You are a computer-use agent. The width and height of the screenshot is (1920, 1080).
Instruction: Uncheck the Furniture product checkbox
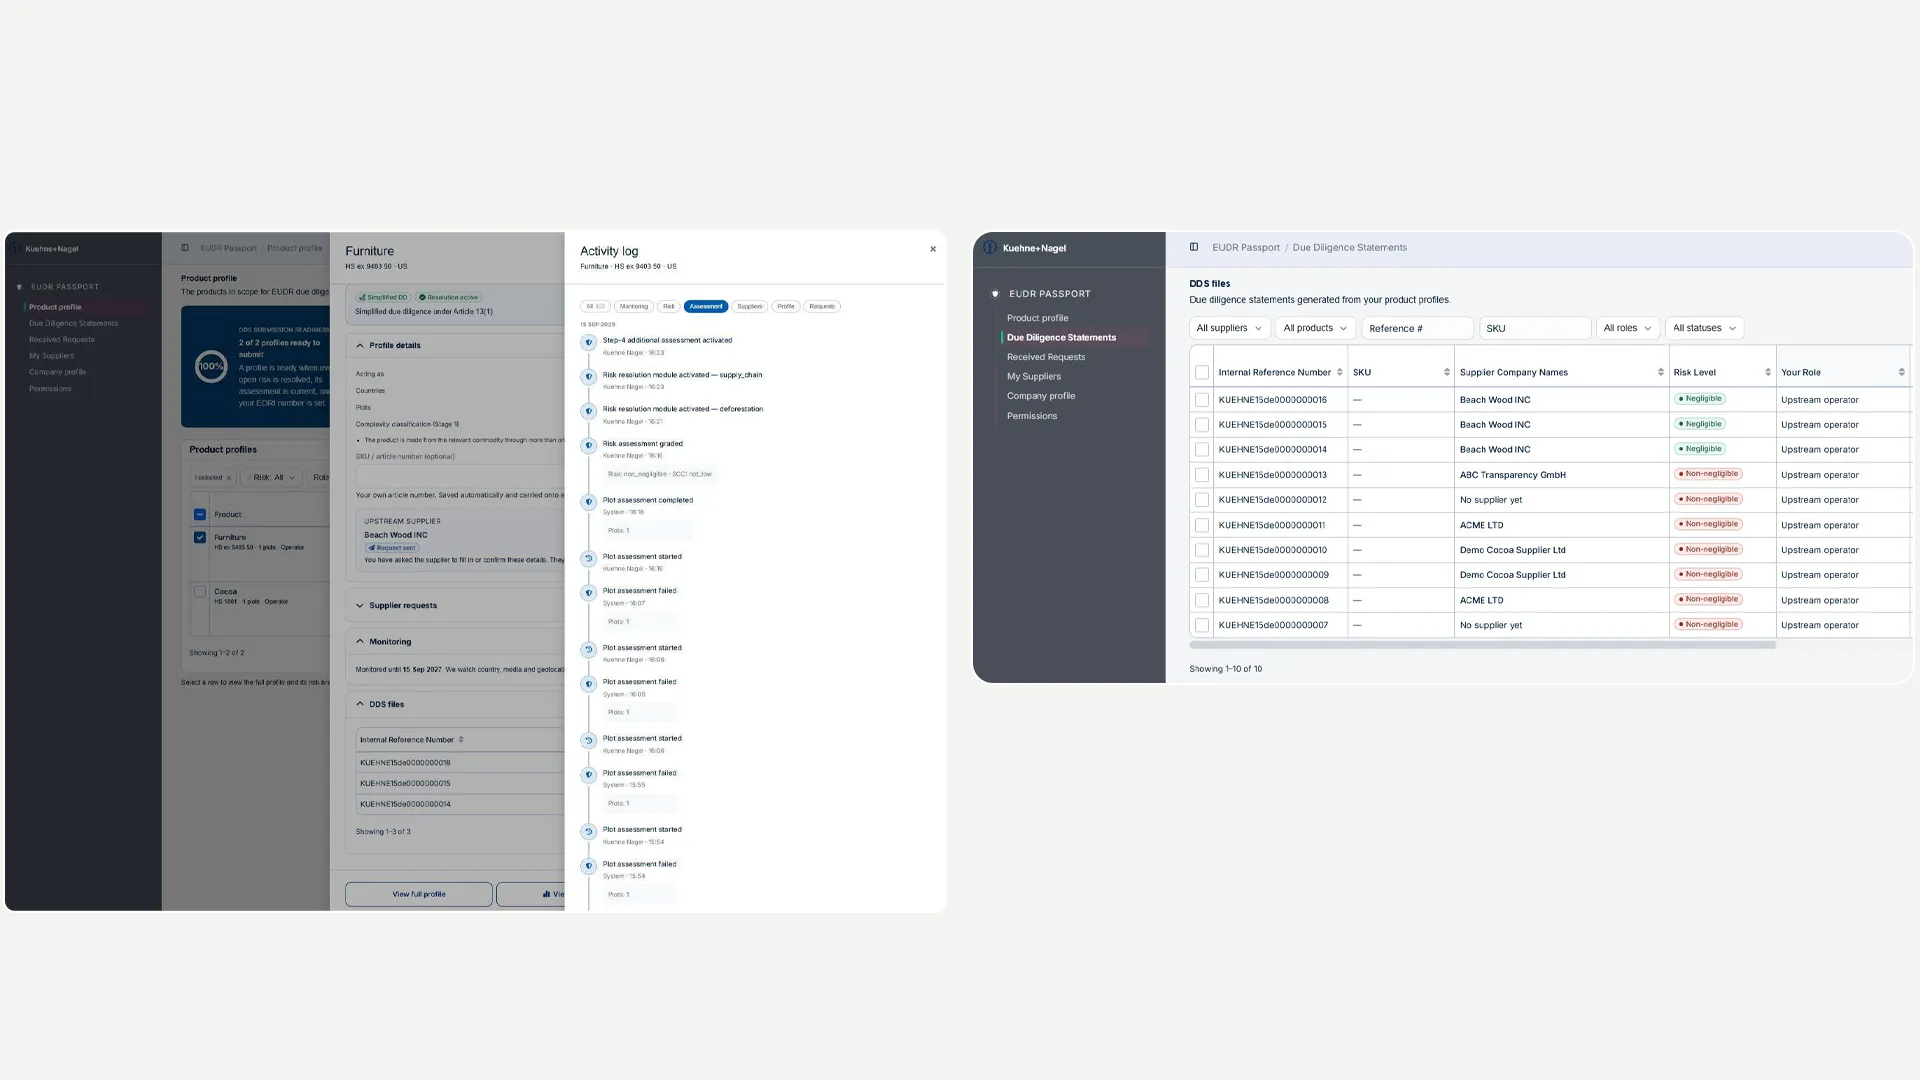200,537
